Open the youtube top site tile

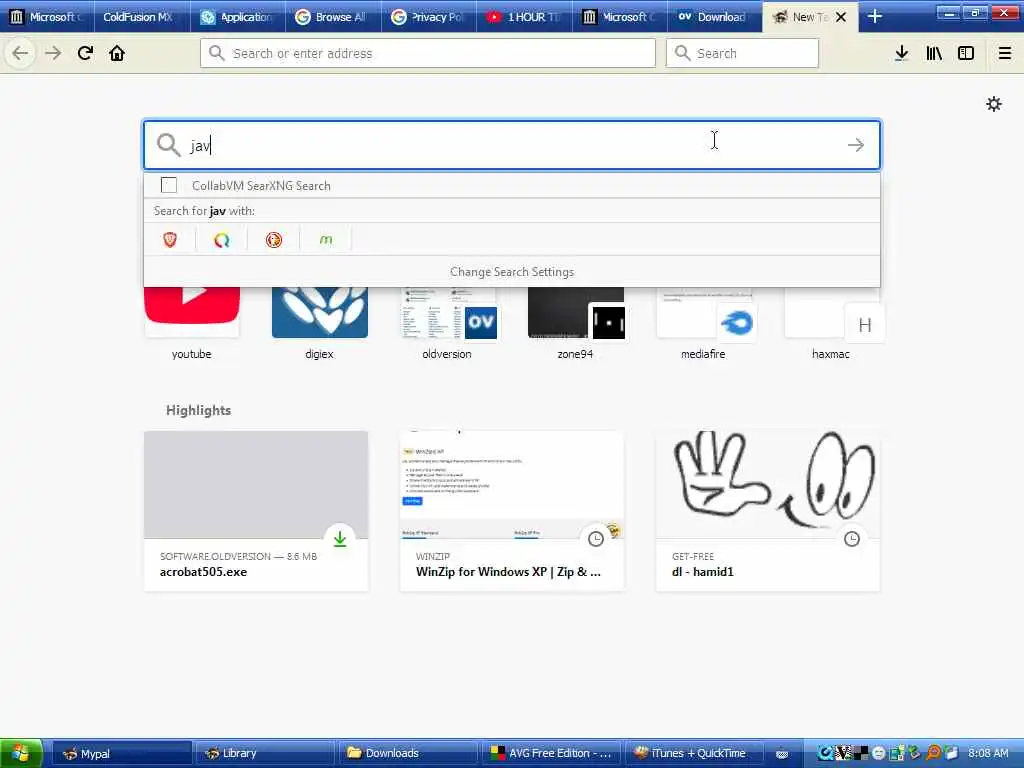tap(191, 323)
